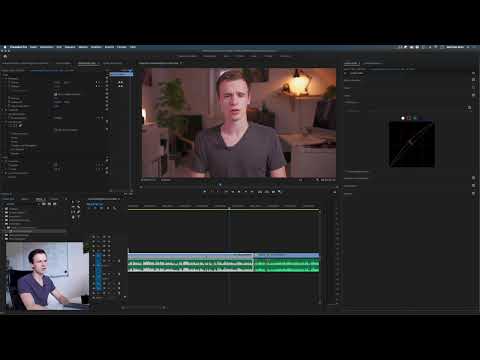Screen dimensions: 480x360
Task: Toggle Comparison View in Program monitor
Action: tap(280, 192)
